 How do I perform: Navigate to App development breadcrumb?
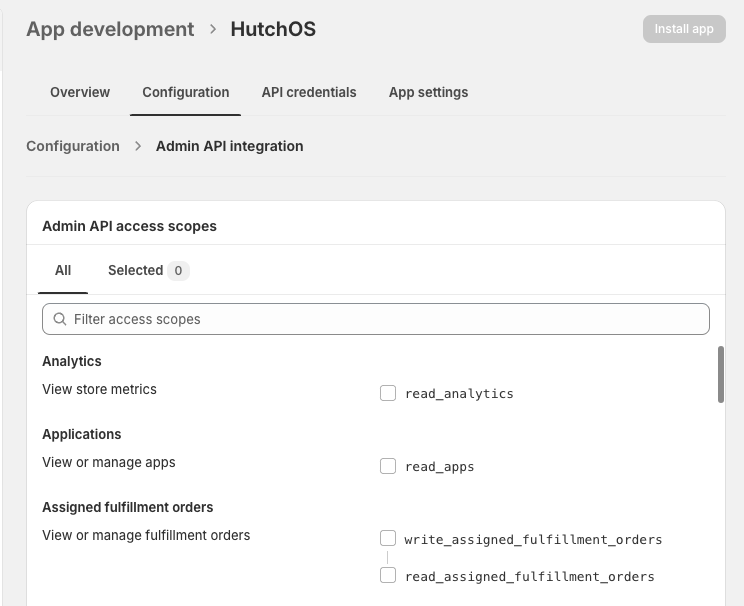pos(110,29)
